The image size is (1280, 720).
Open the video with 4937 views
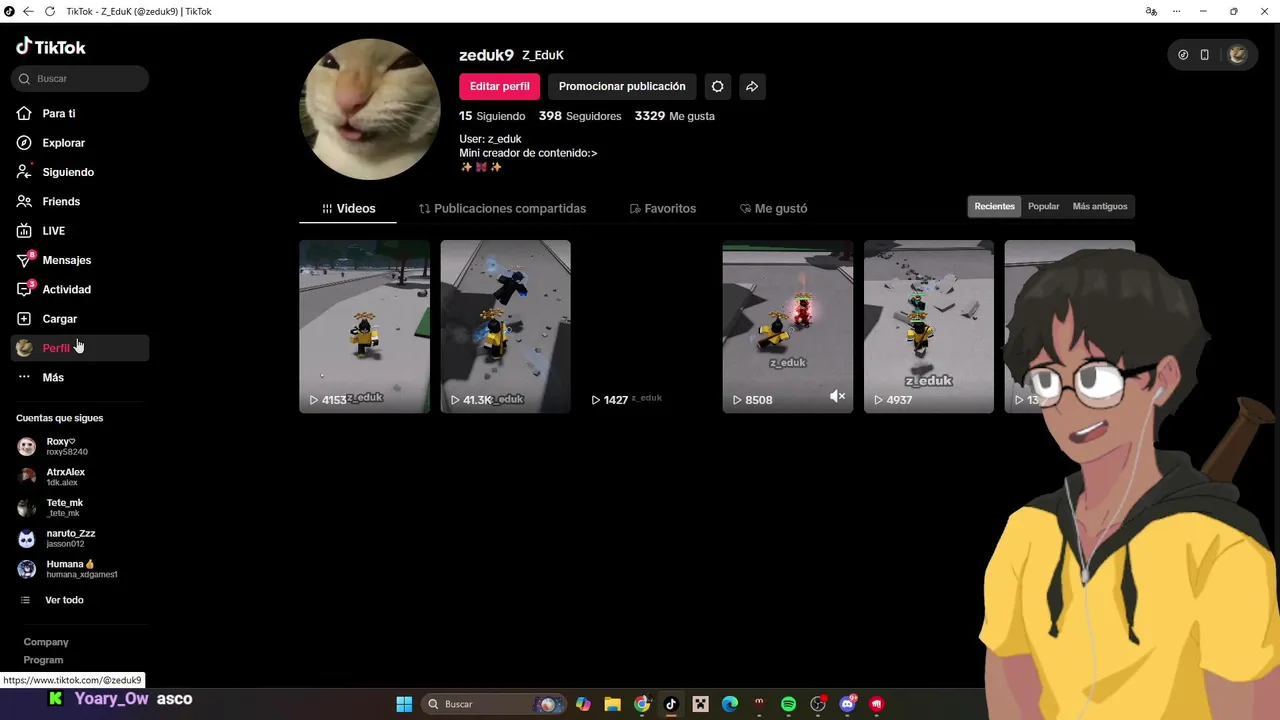click(928, 326)
